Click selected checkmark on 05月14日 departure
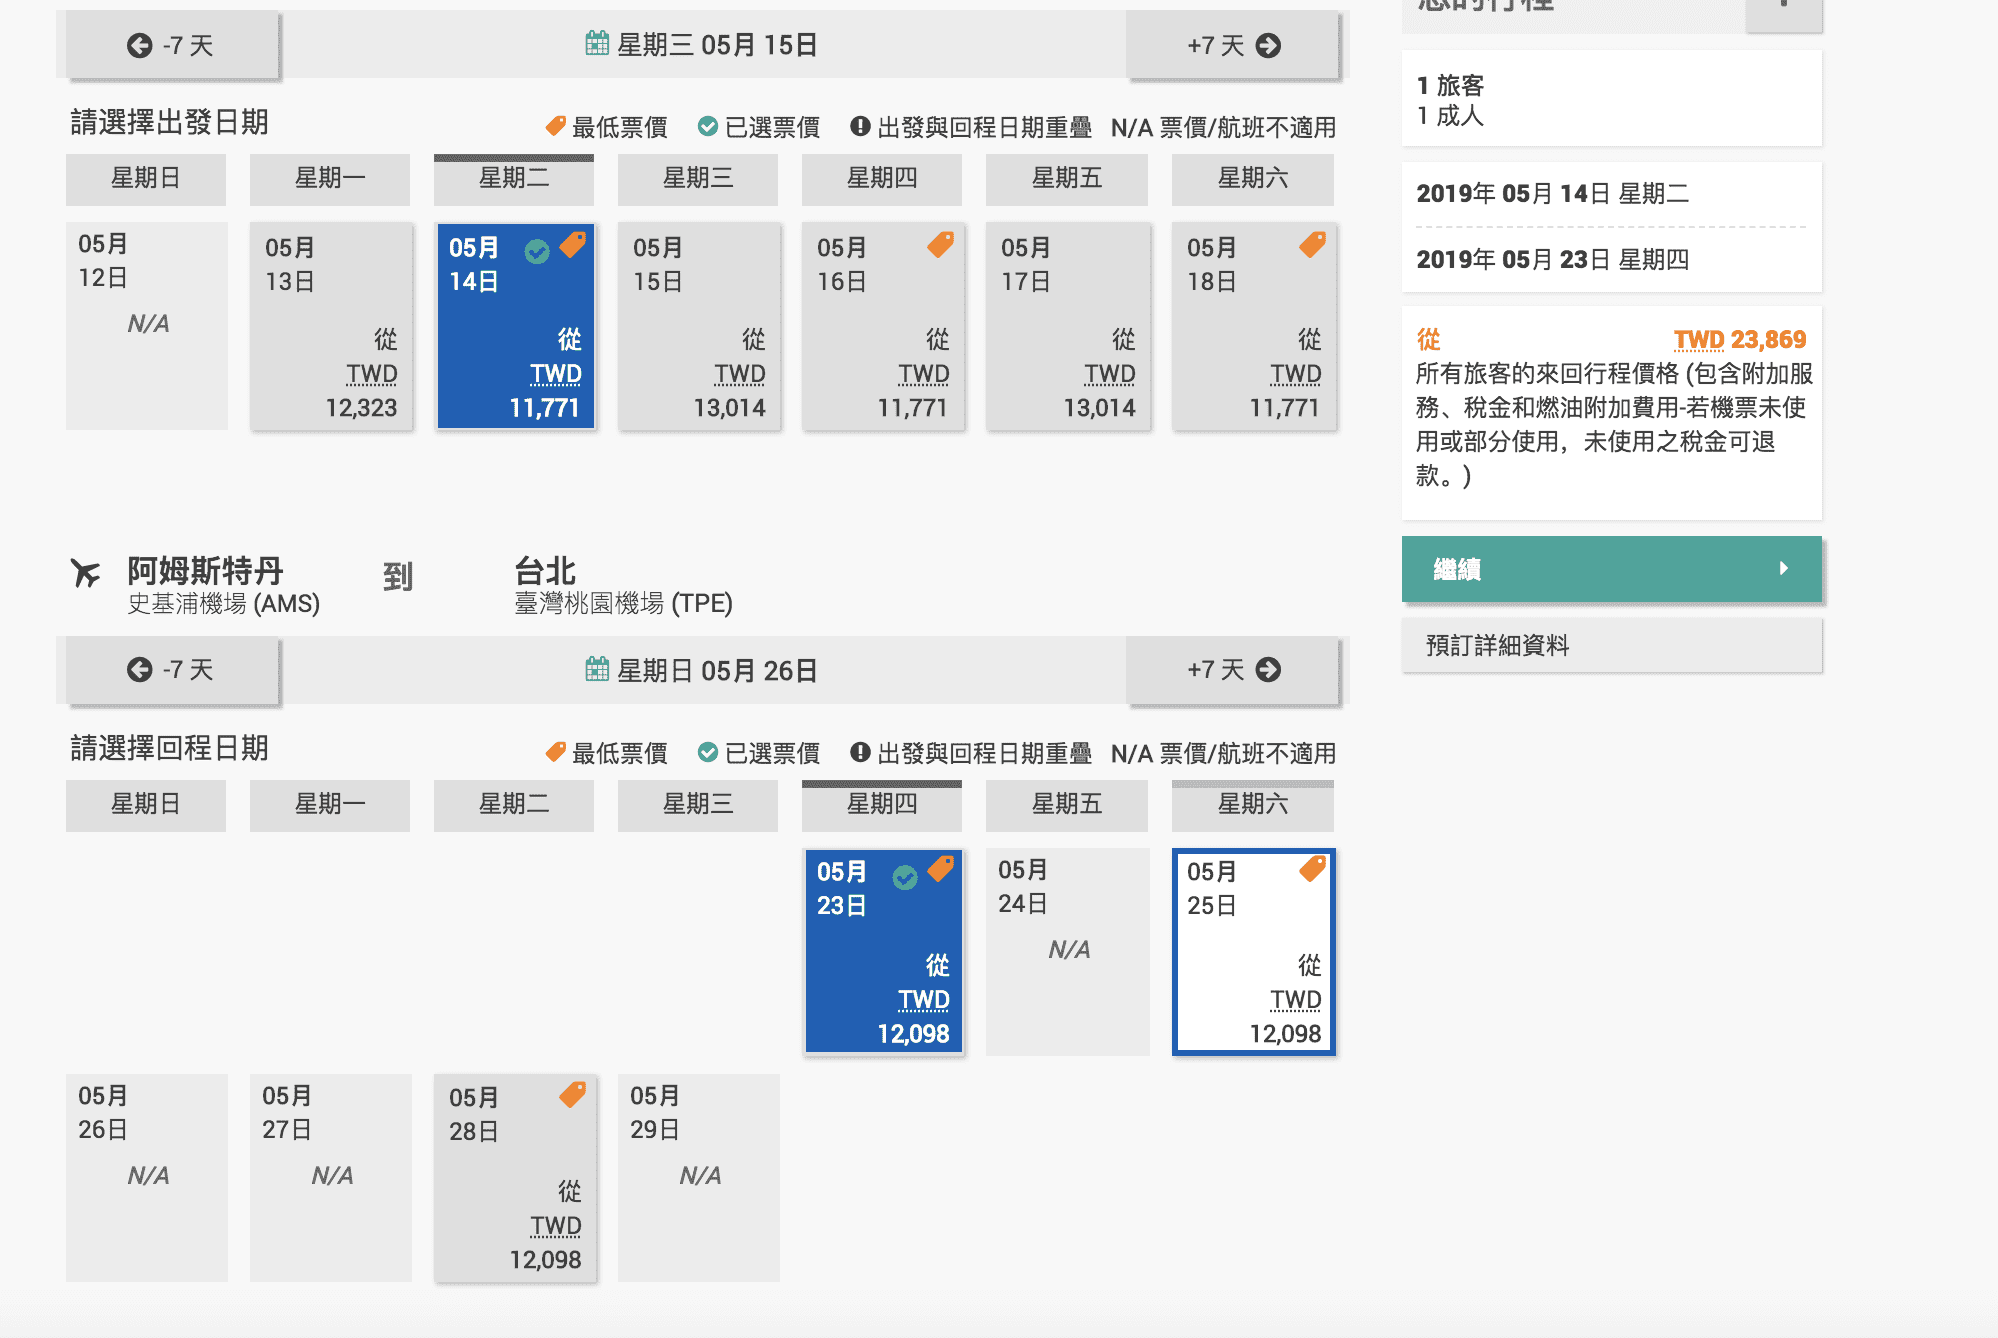The width and height of the screenshot is (1998, 1338). click(x=537, y=251)
